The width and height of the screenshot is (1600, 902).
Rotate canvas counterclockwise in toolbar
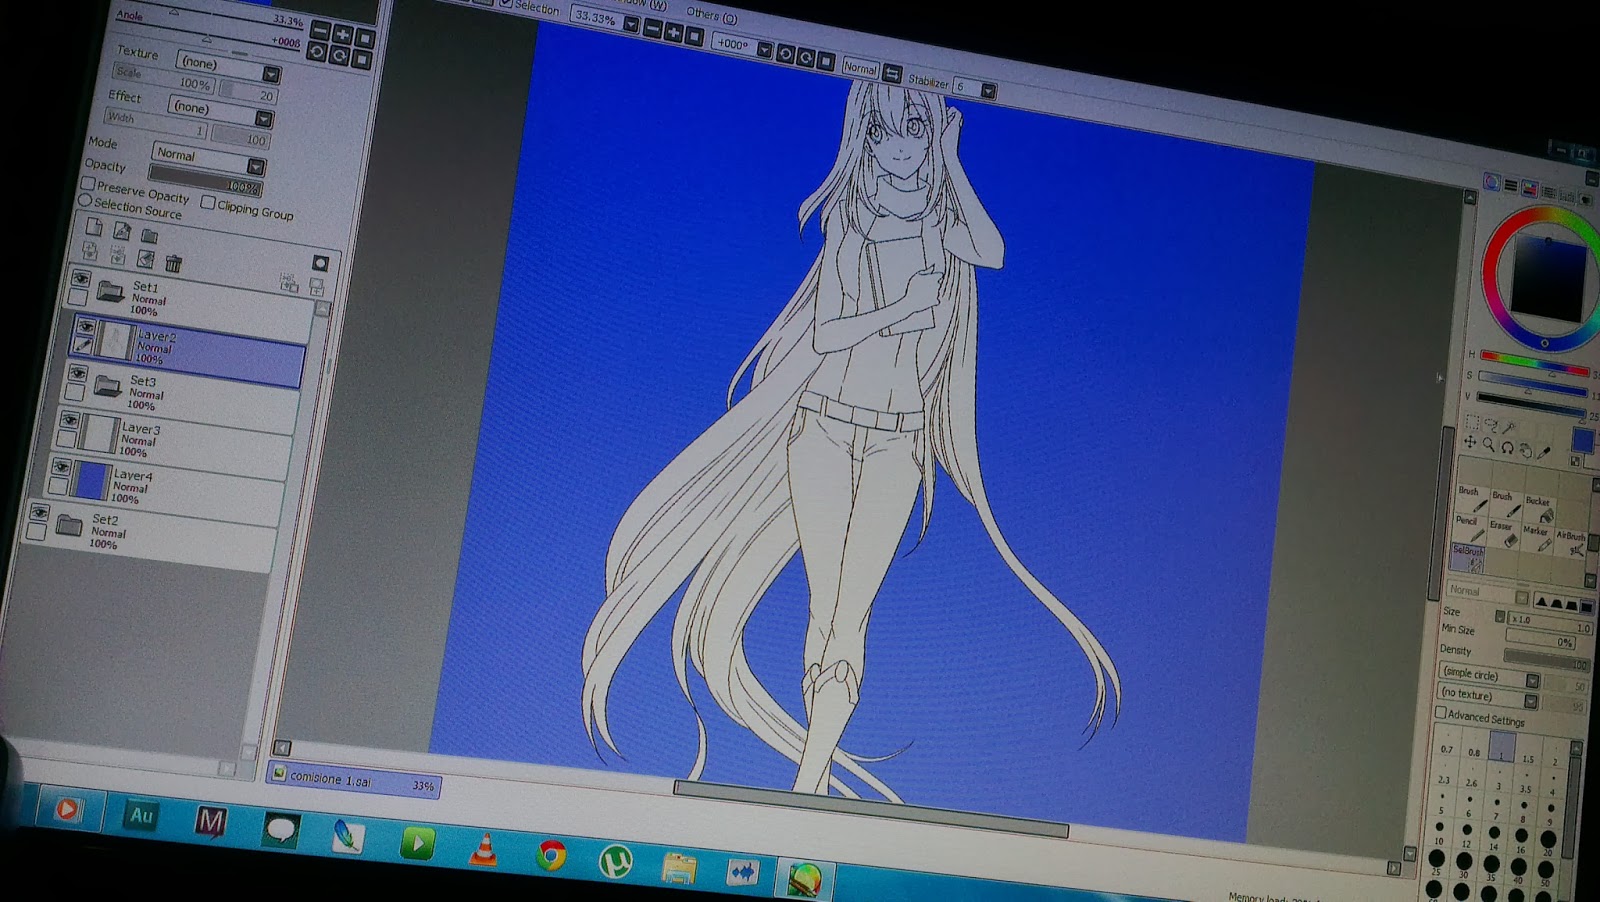pos(785,54)
